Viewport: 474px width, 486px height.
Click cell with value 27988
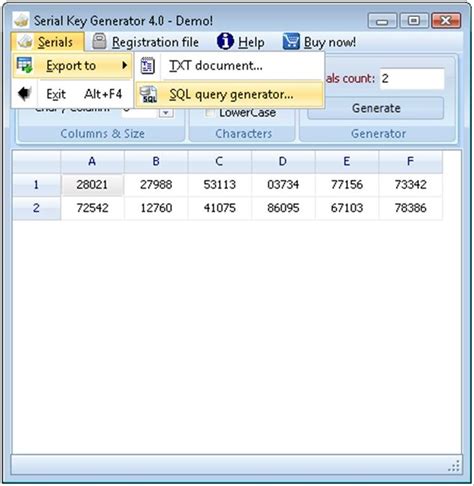(x=156, y=185)
